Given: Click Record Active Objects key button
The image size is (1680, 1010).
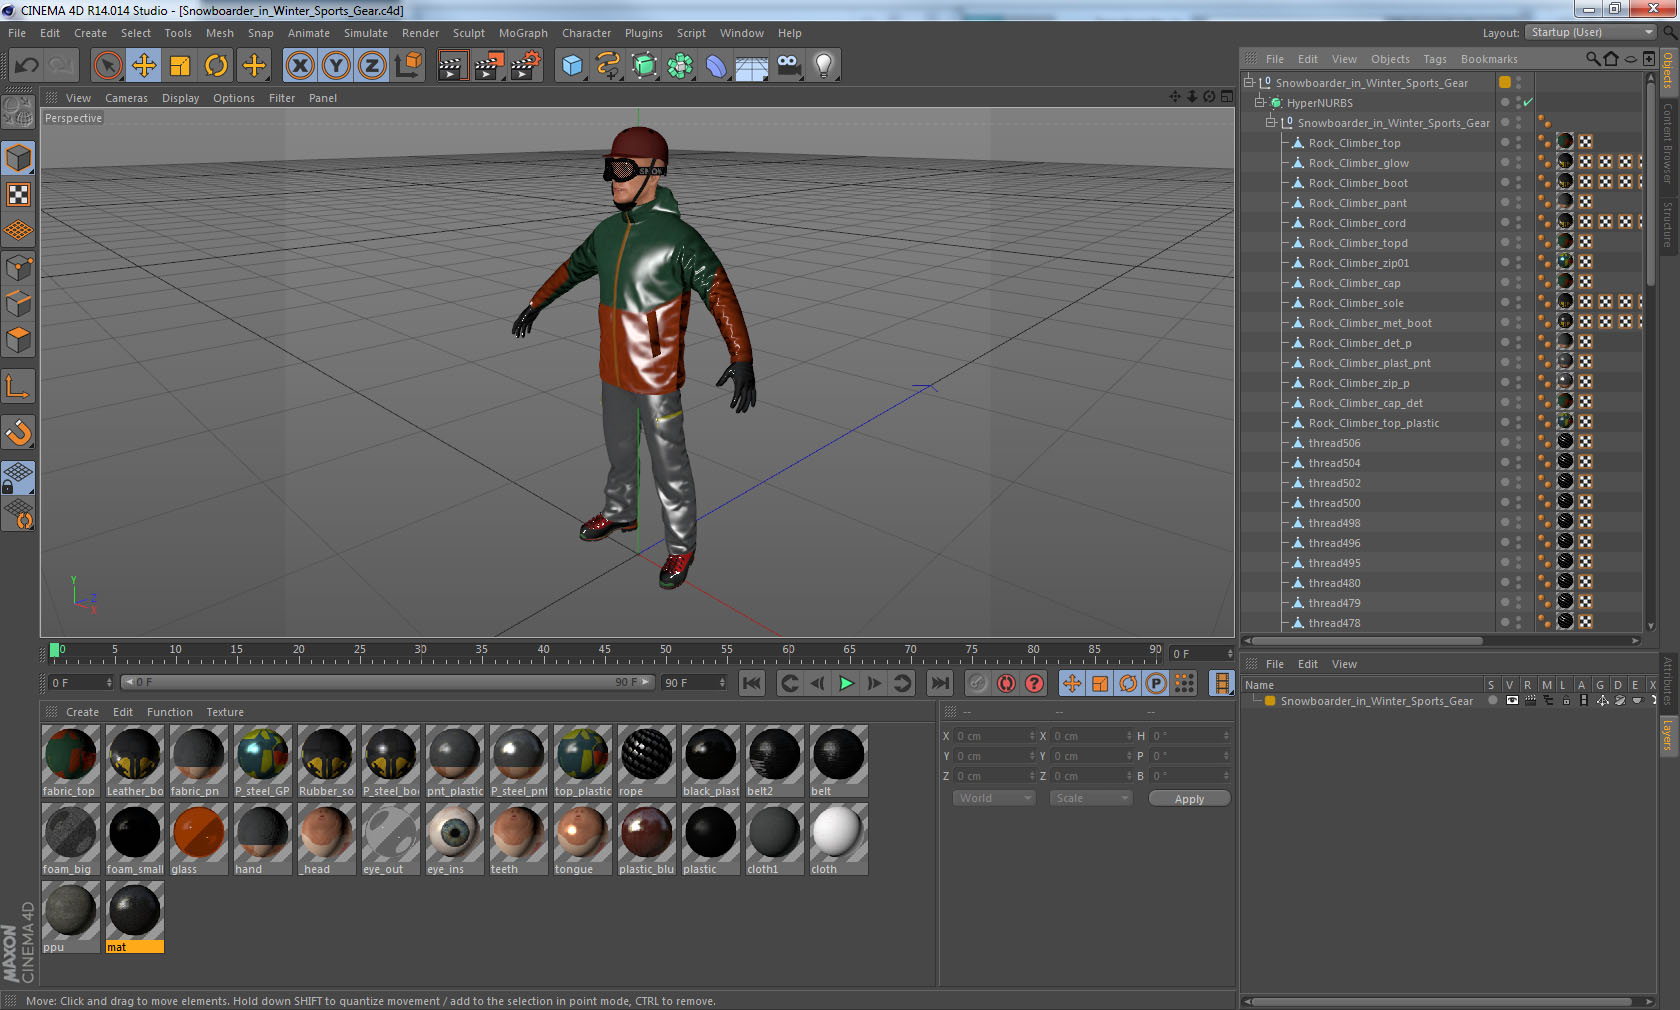Looking at the screenshot, I should (x=978, y=683).
